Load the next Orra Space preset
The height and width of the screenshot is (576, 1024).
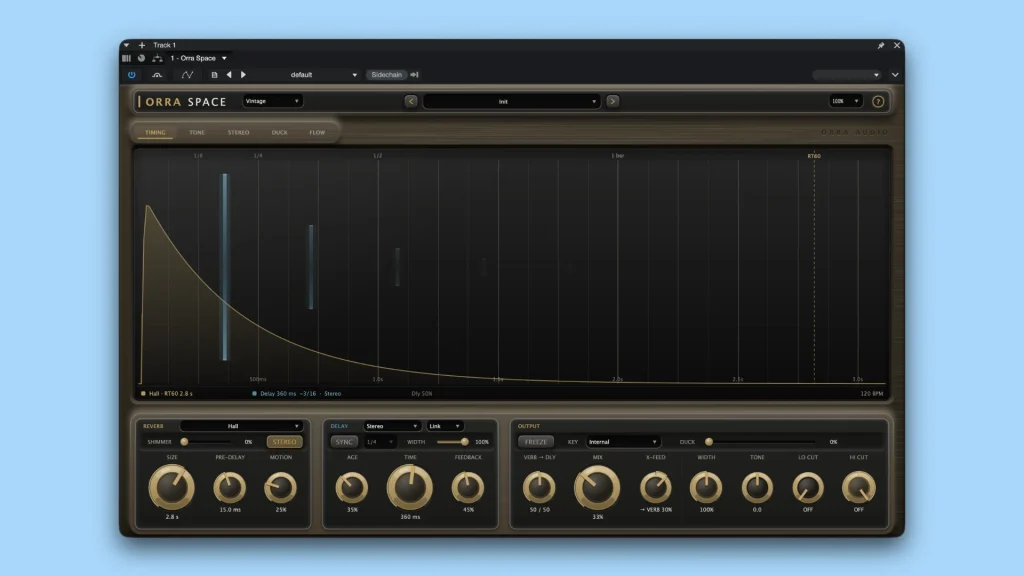tap(613, 101)
